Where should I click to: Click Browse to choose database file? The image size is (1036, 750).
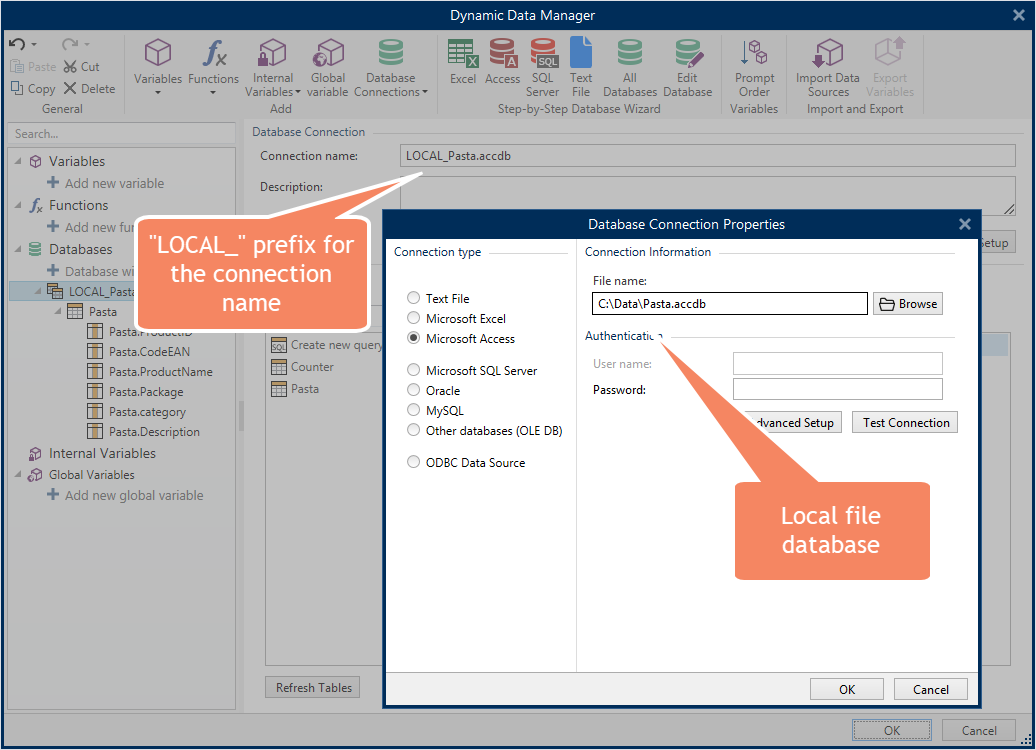click(x=908, y=304)
